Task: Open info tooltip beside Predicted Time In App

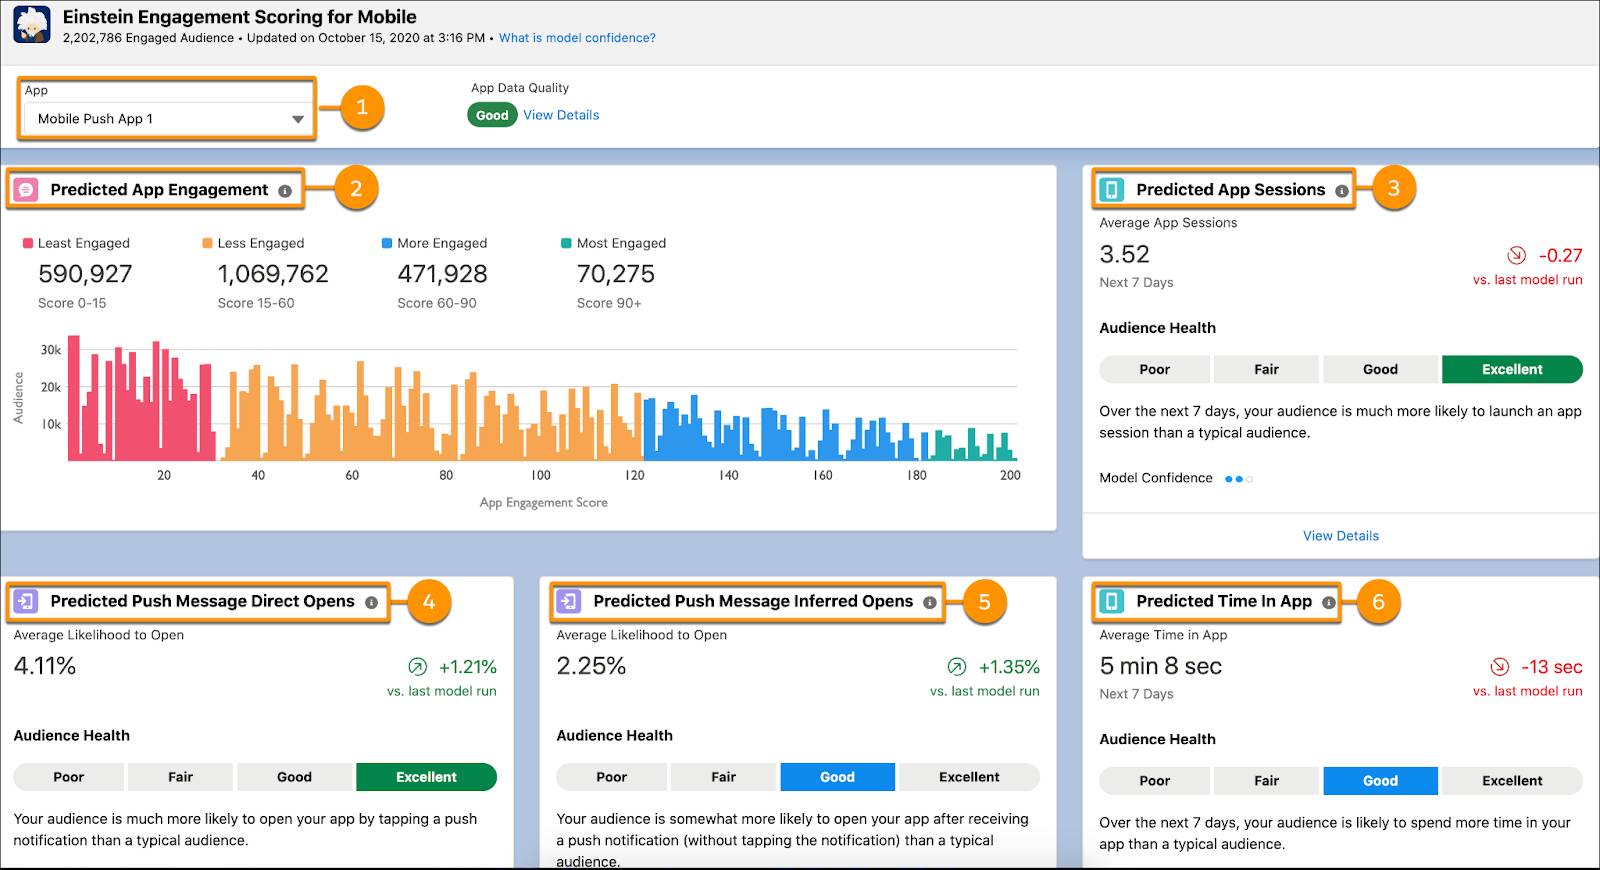Action: 1329,602
